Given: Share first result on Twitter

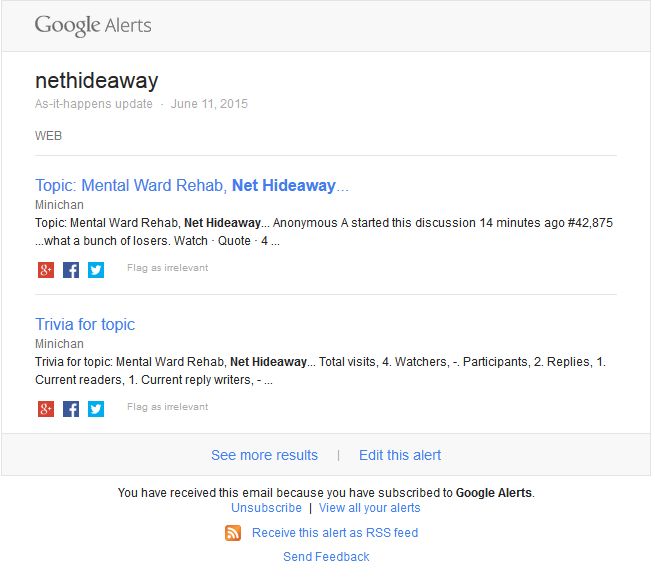Looking at the screenshot, I should point(96,270).
